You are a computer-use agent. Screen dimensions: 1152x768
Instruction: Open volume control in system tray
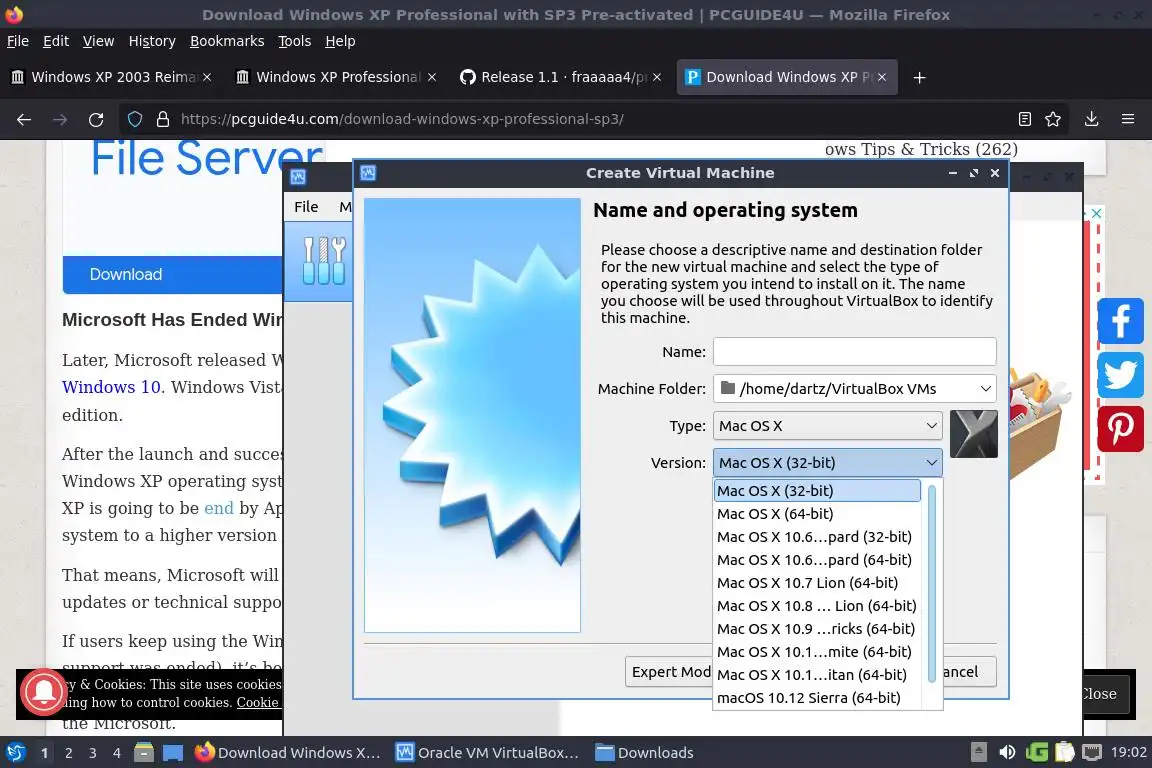(x=1007, y=753)
